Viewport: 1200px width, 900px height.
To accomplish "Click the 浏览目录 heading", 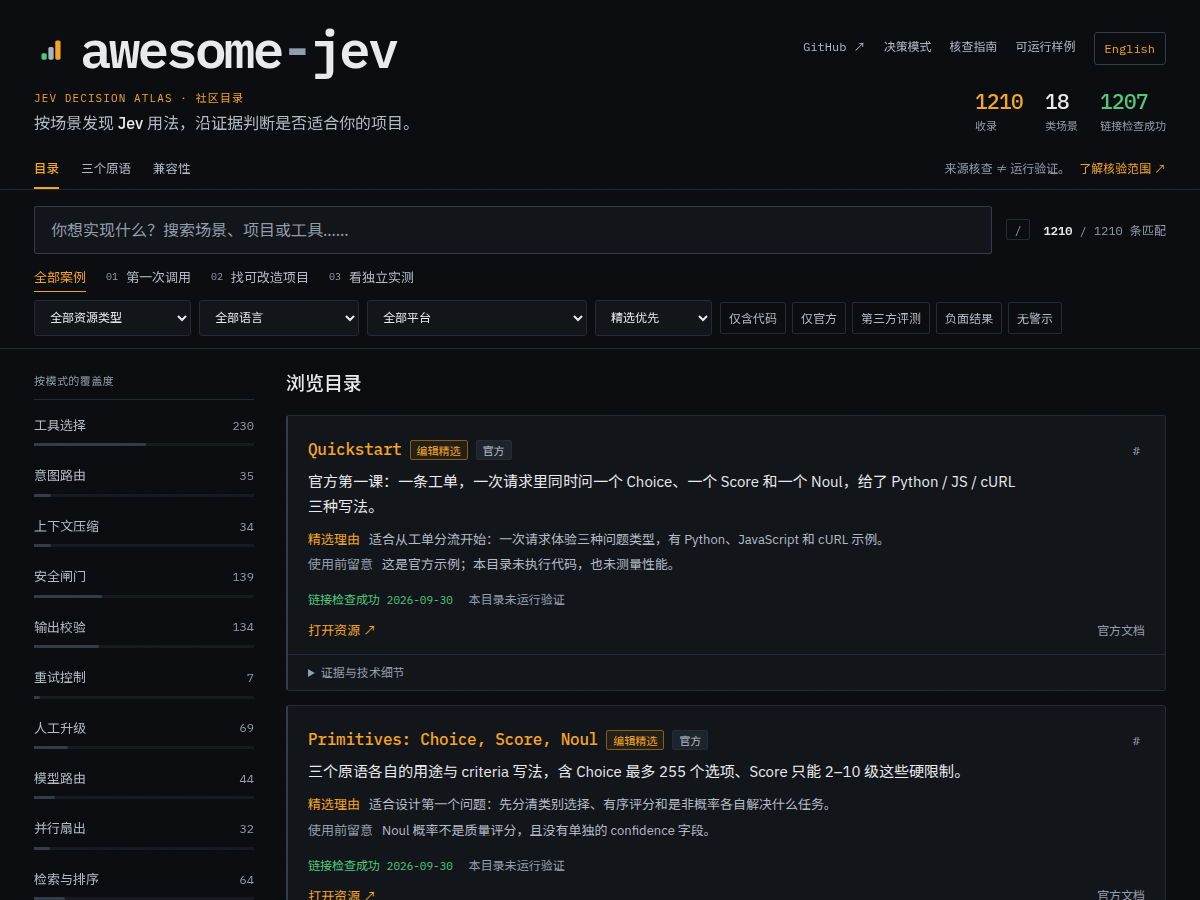I will click(x=324, y=383).
